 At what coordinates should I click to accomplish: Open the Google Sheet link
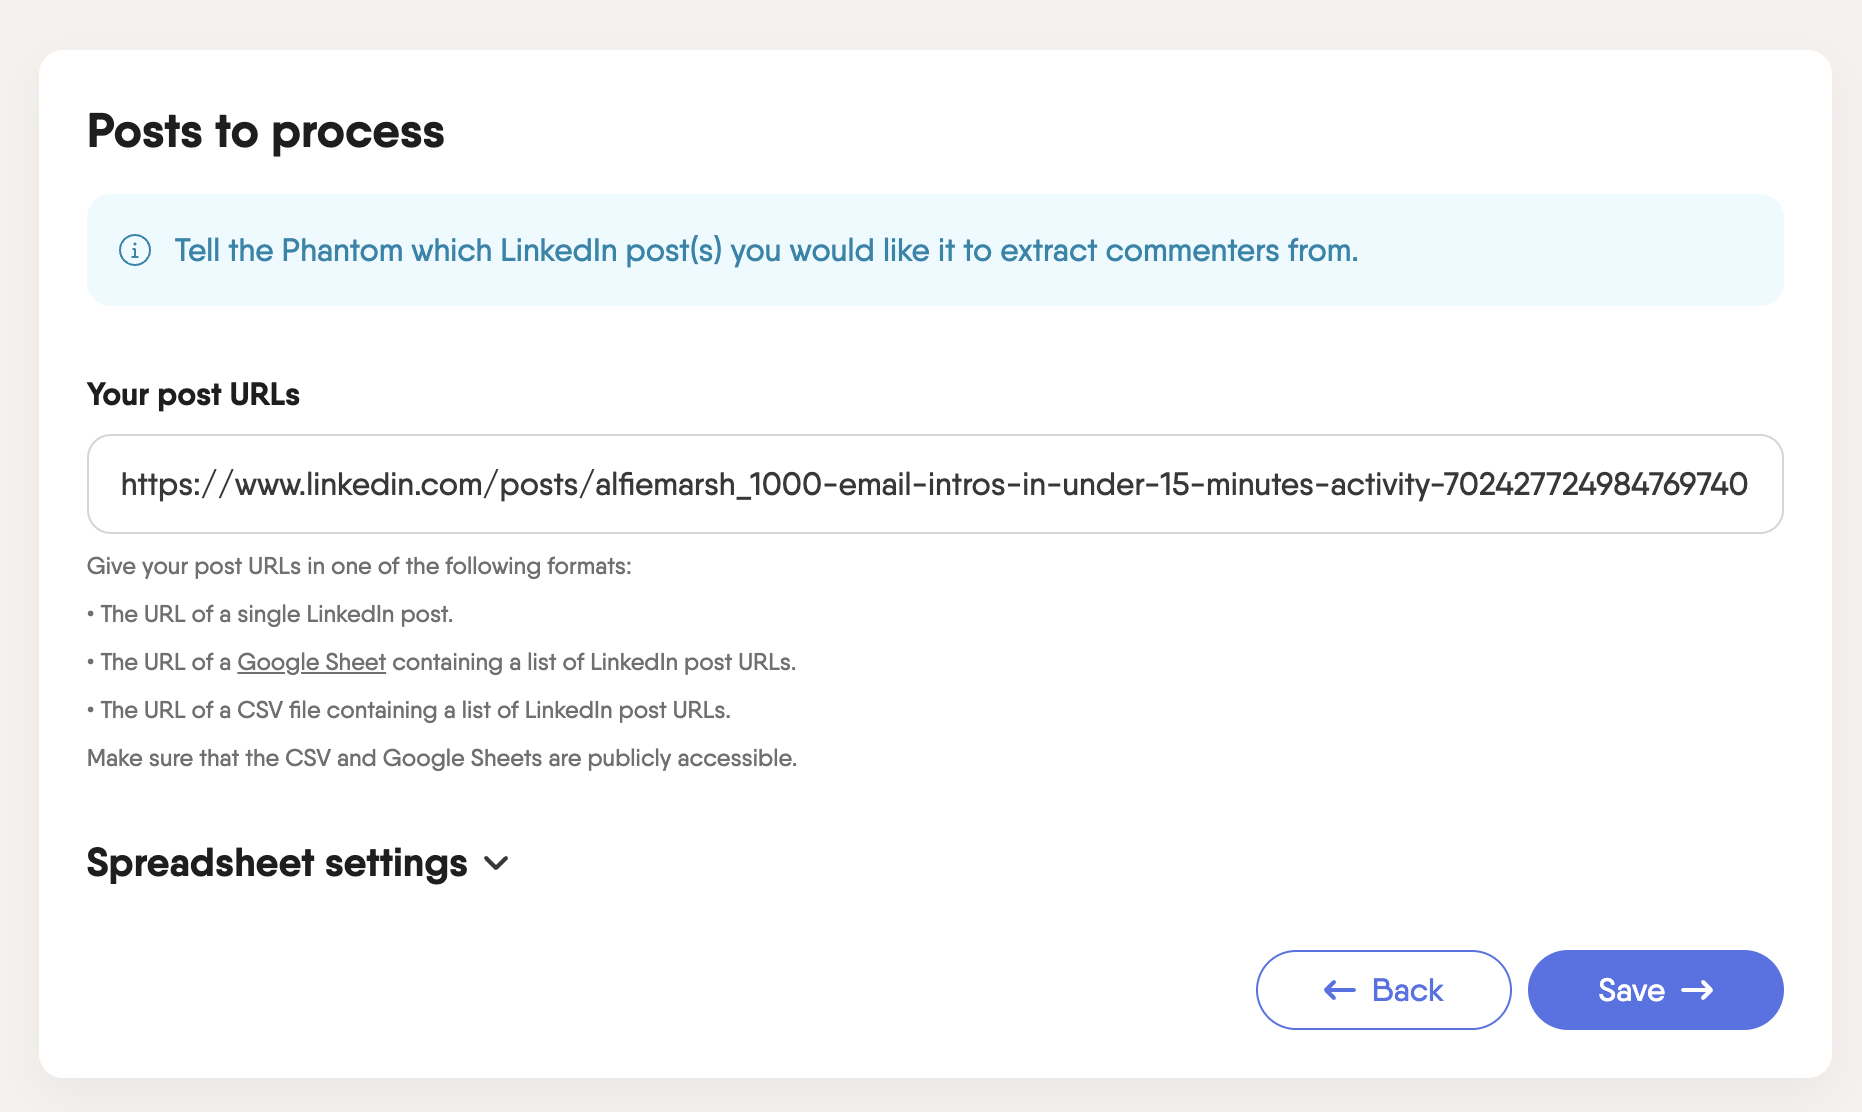point(311,662)
